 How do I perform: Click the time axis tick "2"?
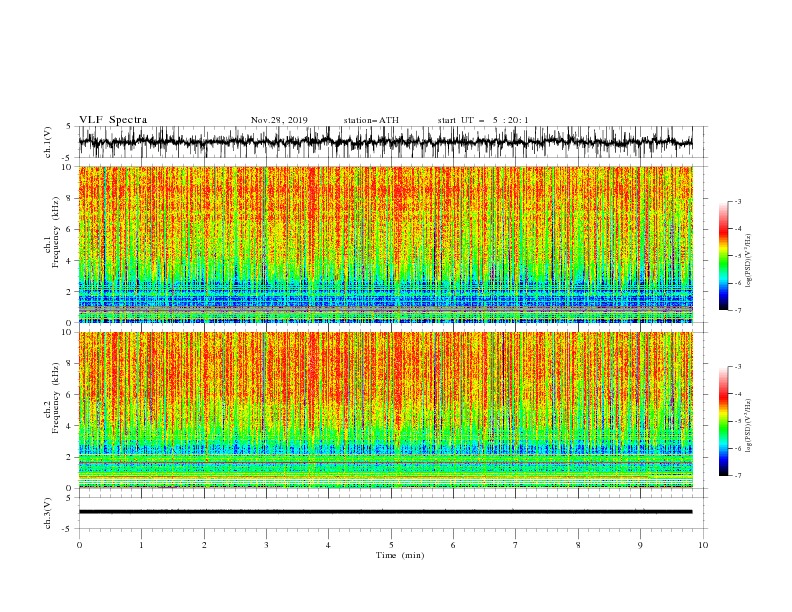pos(204,545)
